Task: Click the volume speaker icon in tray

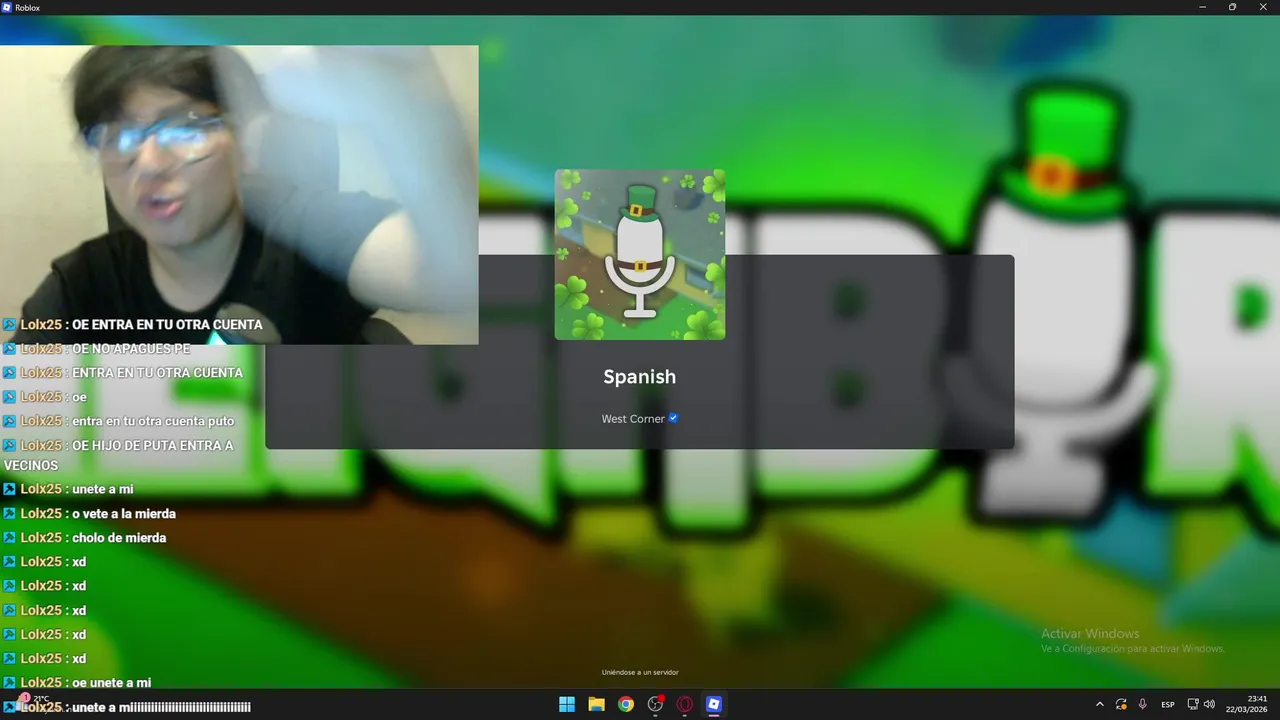Action: click(x=1209, y=704)
